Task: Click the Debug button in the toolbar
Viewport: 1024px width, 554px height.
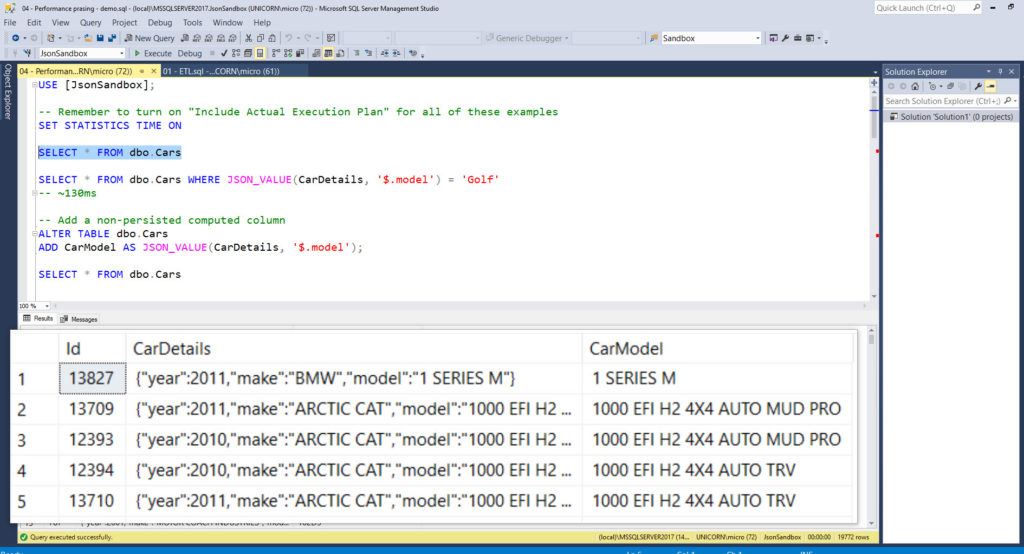Action: [x=189, y=54]
